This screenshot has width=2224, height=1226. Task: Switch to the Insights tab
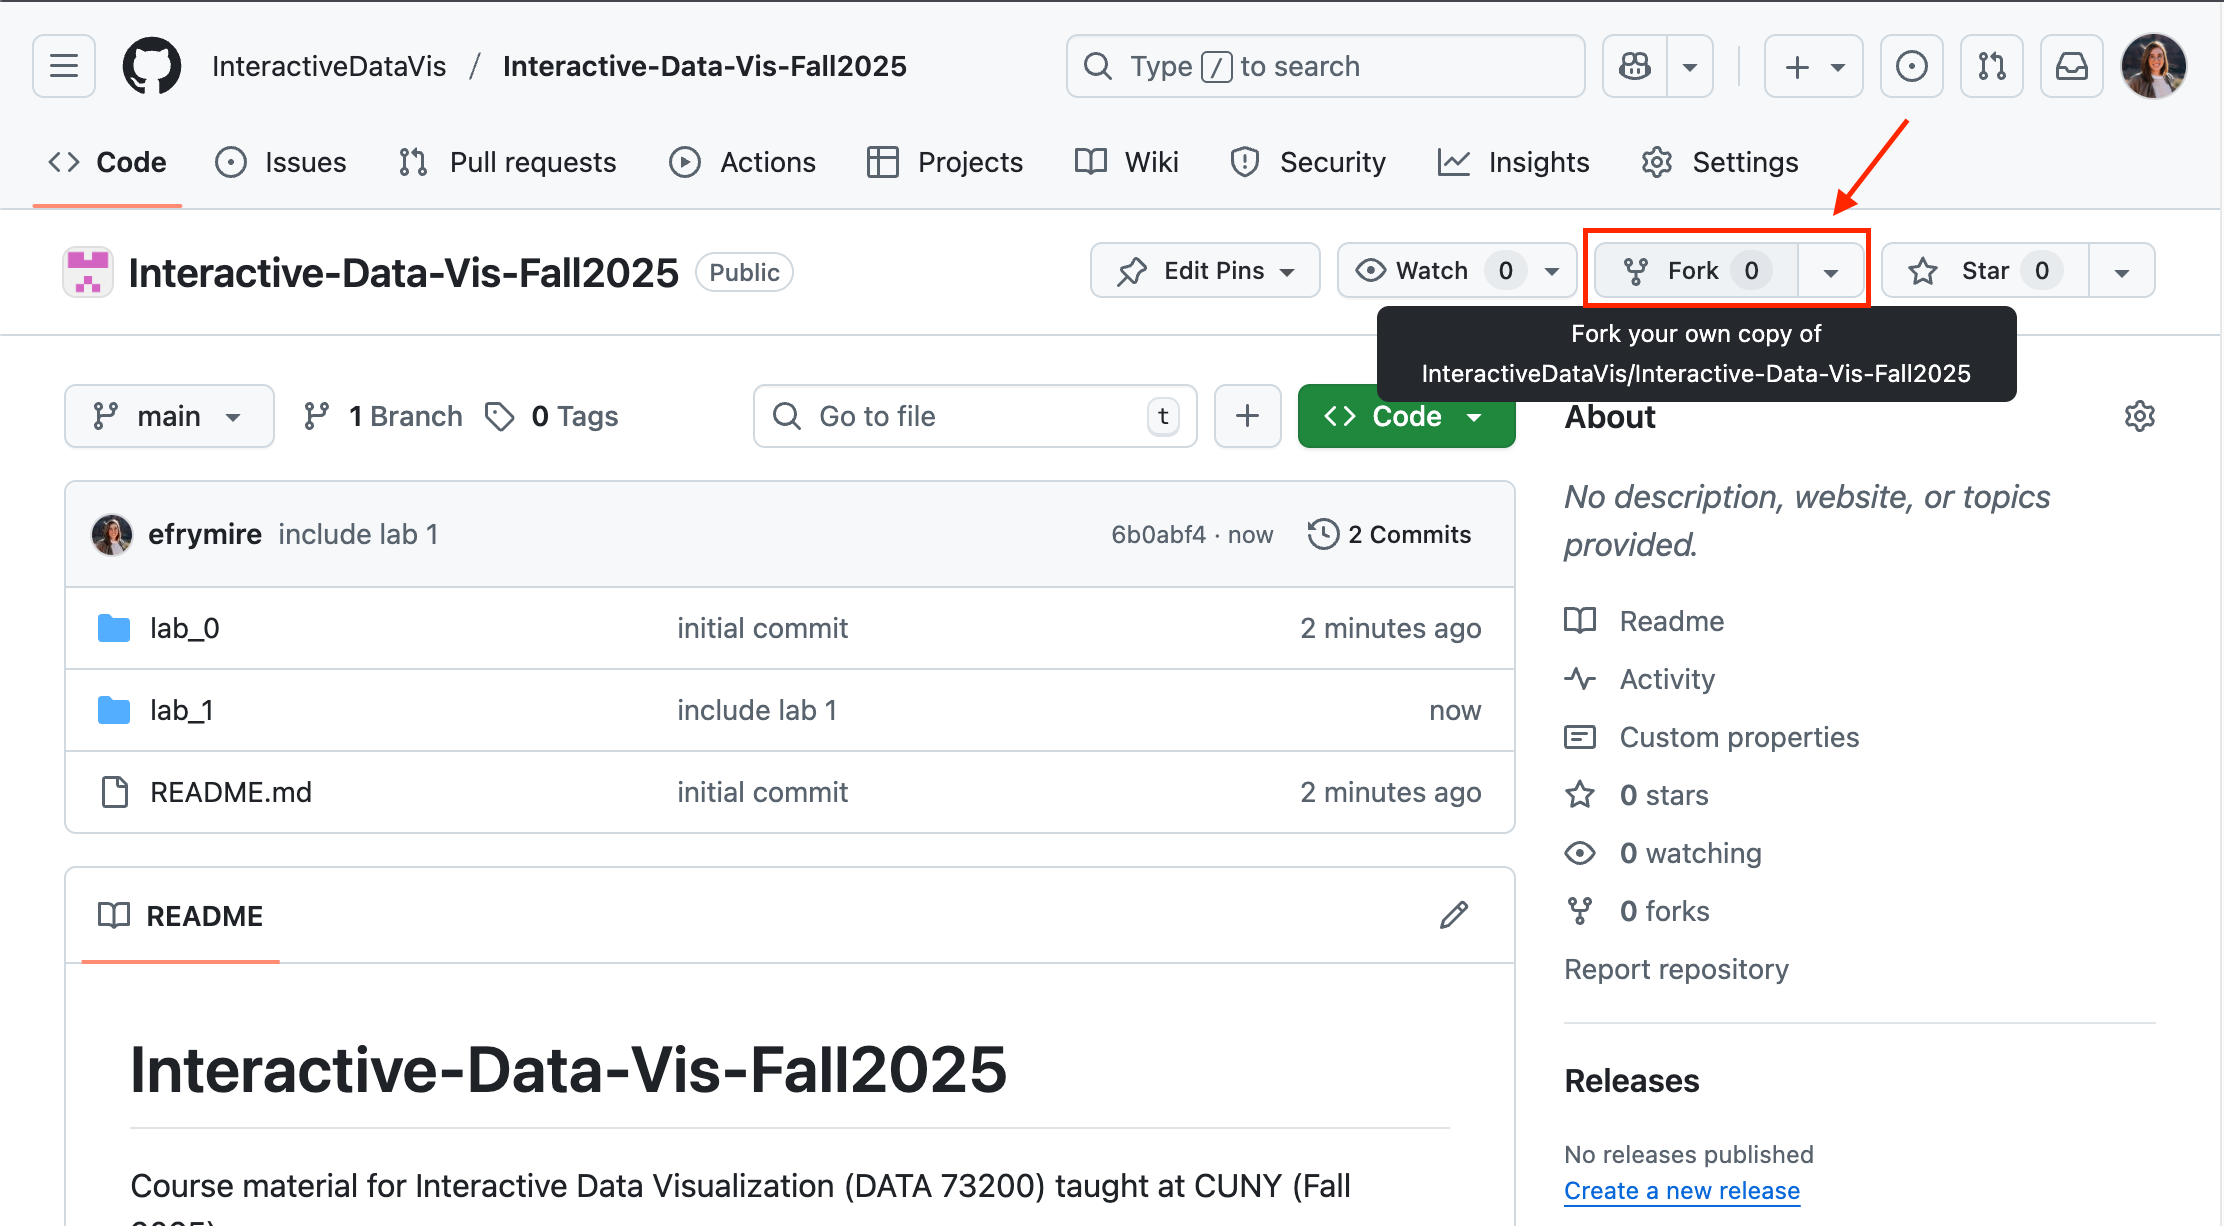tap(1514, 162)
